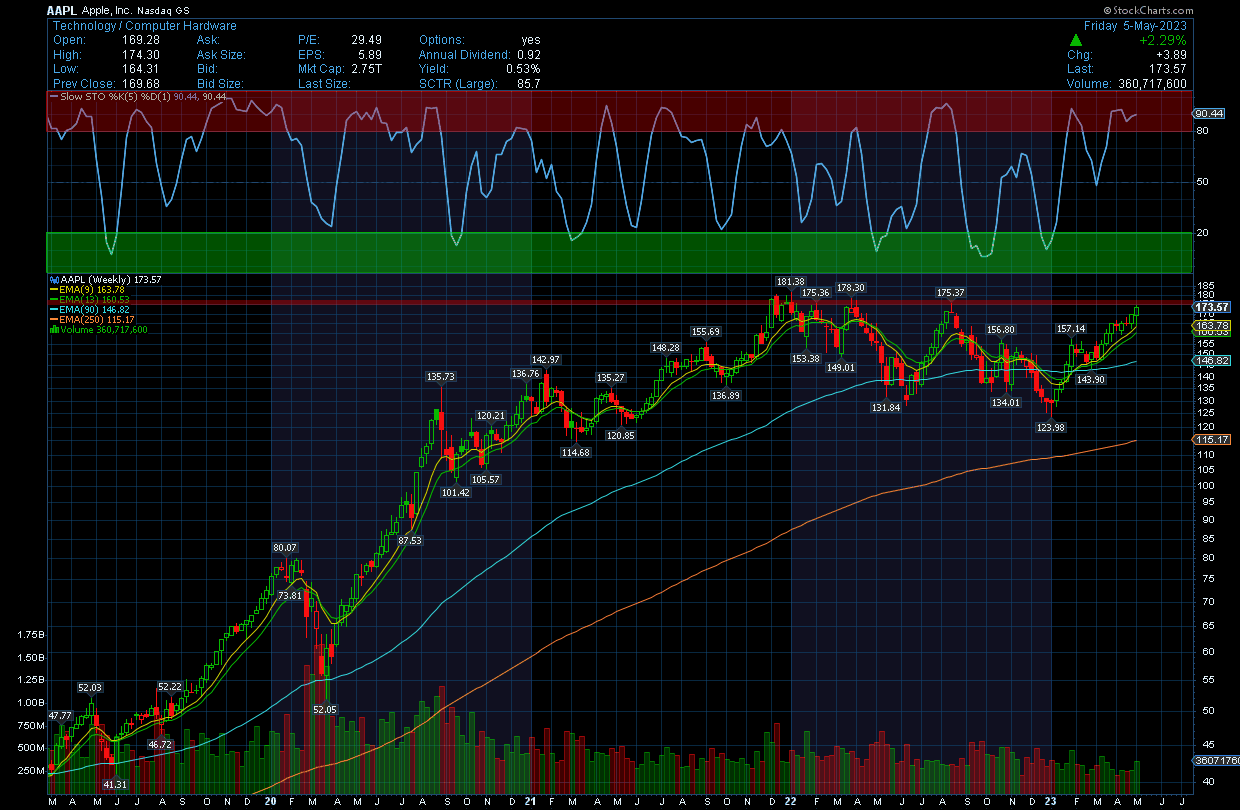Click the 143.90 price label
1240x810 pixels.
(1090, 380)
